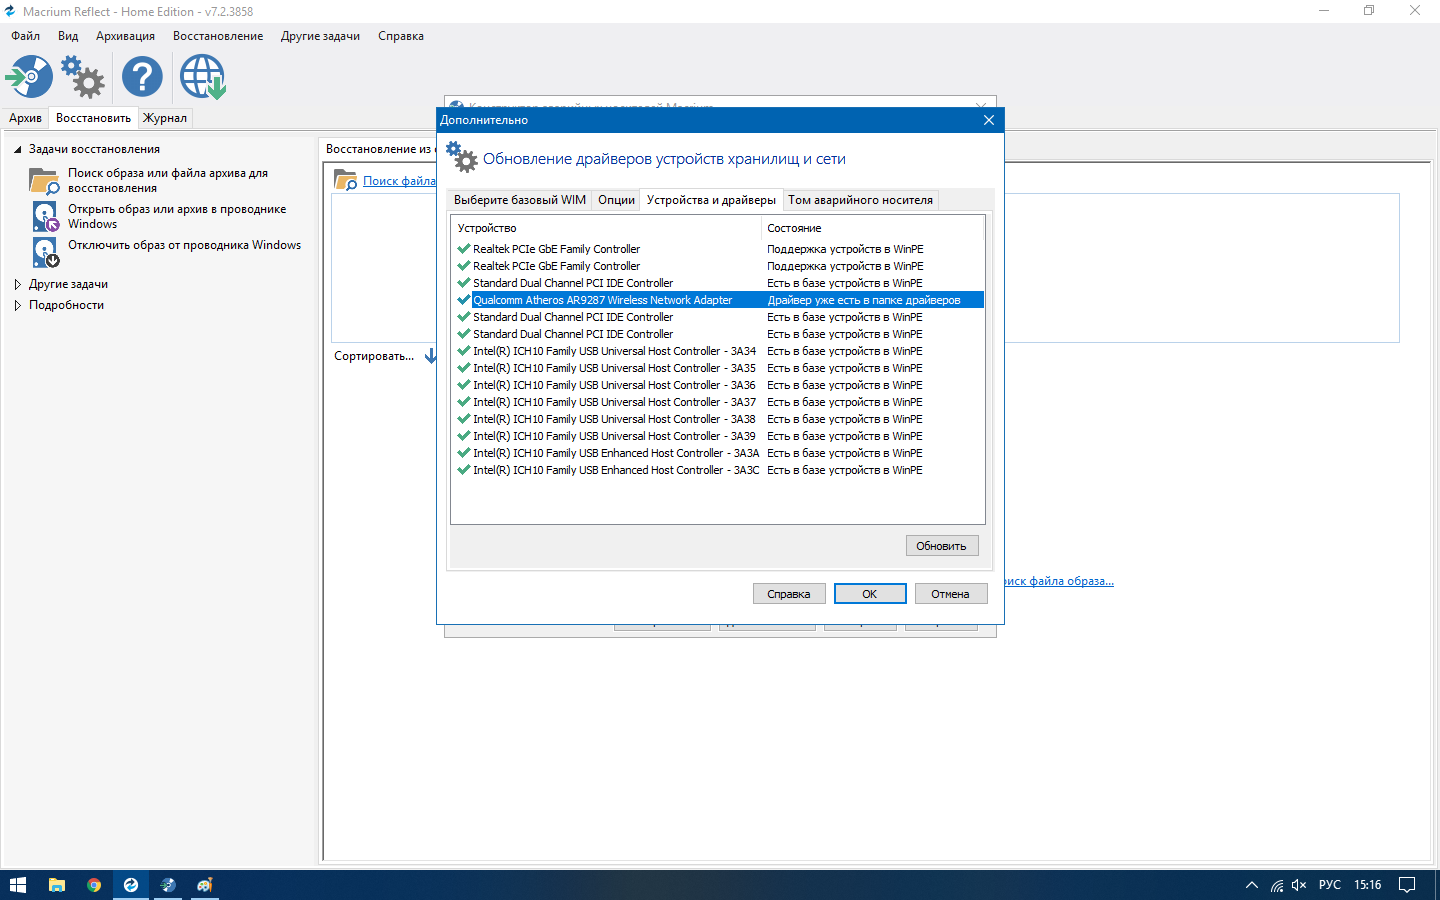Close the Дополнительно dialog with the X
This screenshot has height=900, width=1440.
point(988,120)
